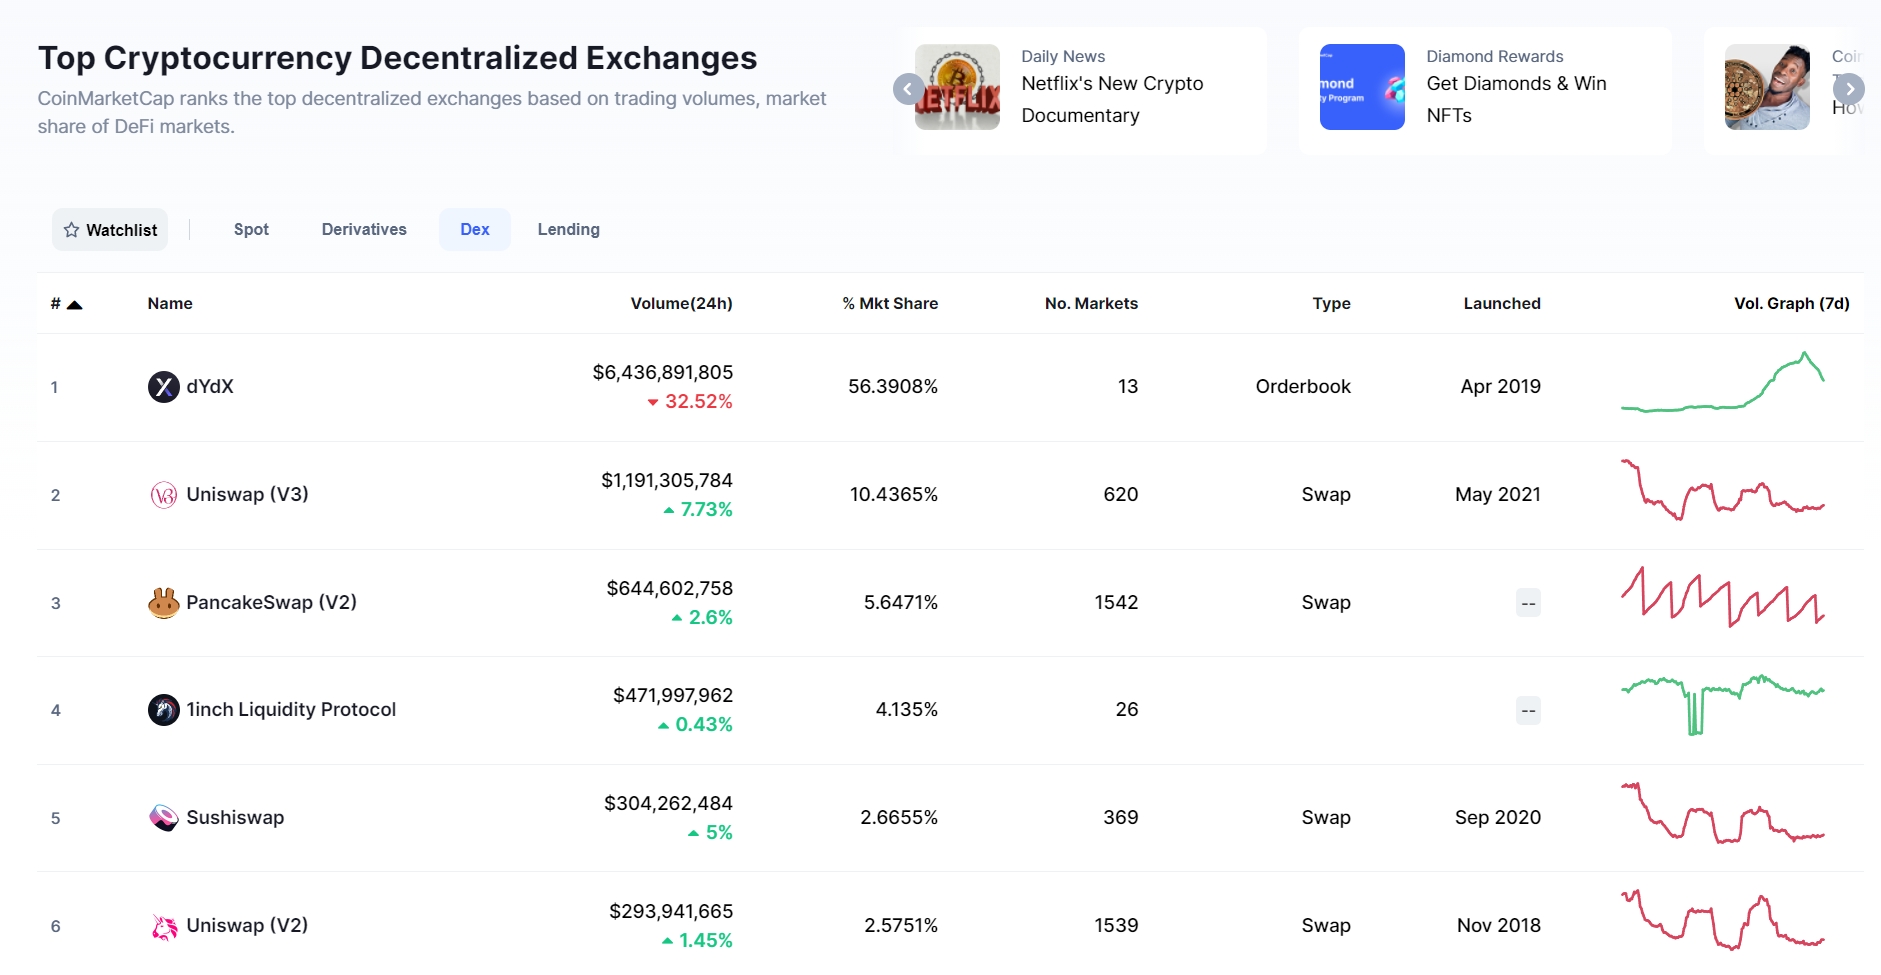Sort by Volume(24h) column header
This screenshot has width=1881, height=975.
pos(681,304)
